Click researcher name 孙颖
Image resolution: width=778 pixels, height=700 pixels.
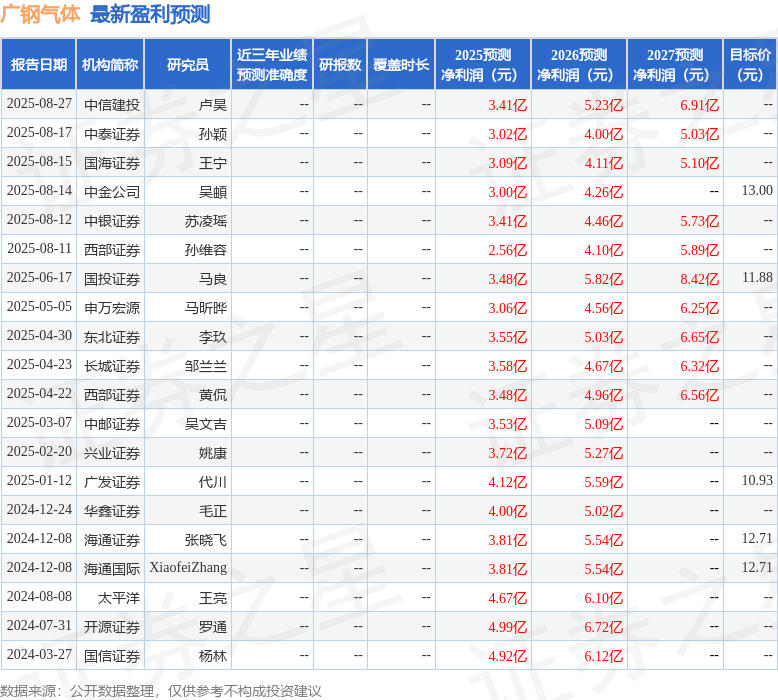click(213, 134)
